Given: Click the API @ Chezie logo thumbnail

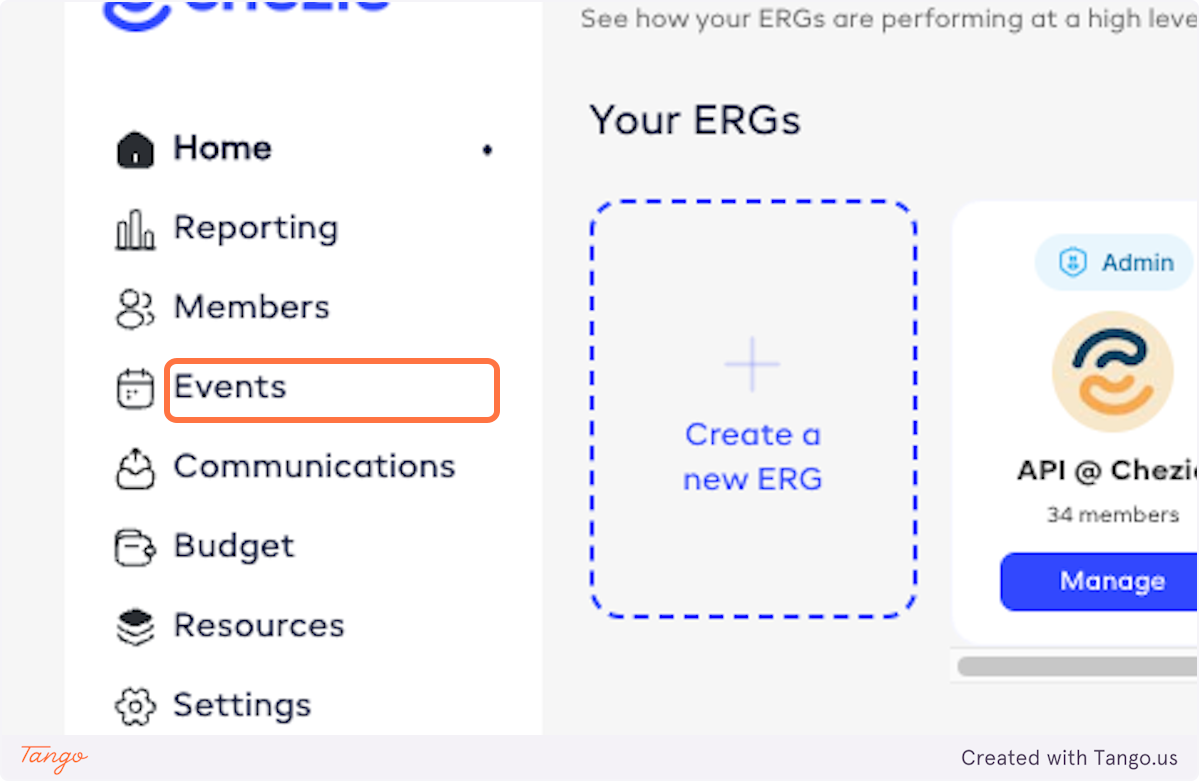Looking at the screenshot, I should pos(1112,371).
